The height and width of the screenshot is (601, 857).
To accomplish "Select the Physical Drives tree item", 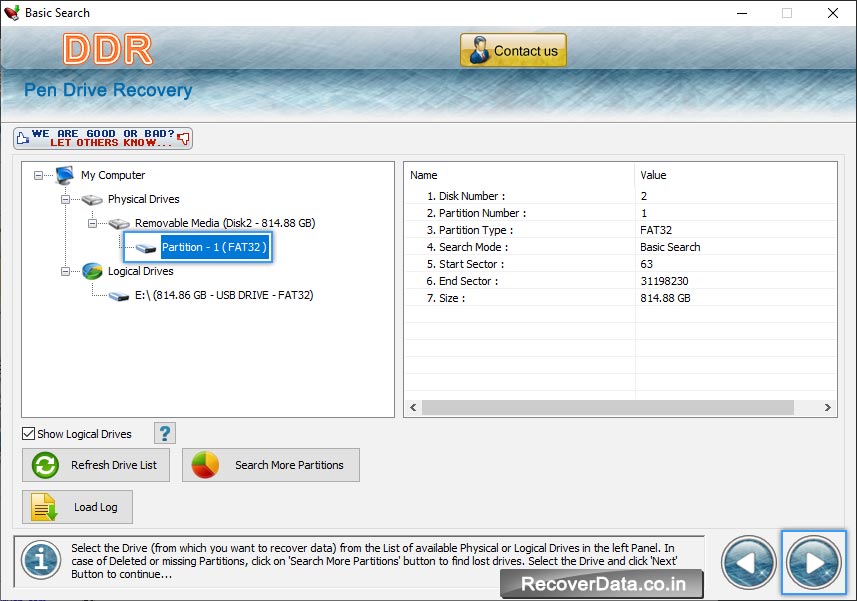I will (144, 199).
